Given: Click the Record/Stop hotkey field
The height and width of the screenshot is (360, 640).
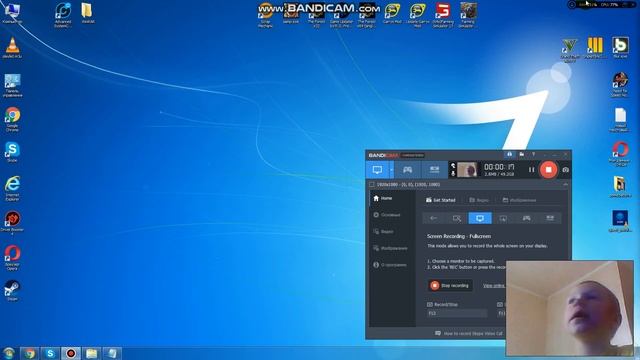Looking at the screenshot, I should click(457, 313).
